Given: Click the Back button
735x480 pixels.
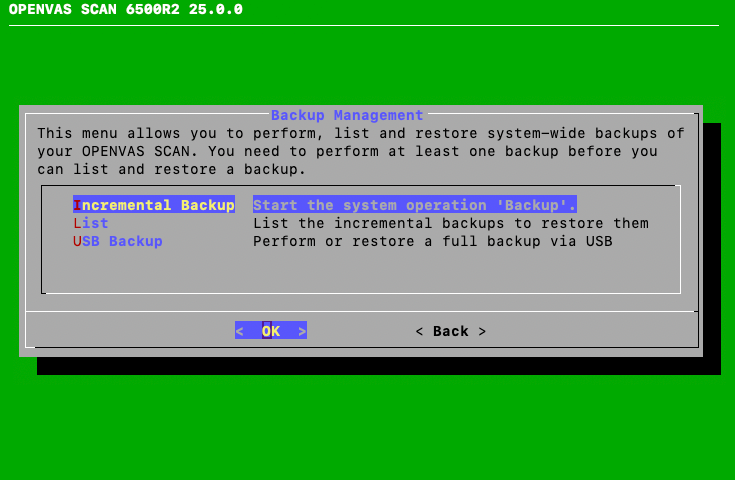Looking at the screenshot, I should pos(450,331).
